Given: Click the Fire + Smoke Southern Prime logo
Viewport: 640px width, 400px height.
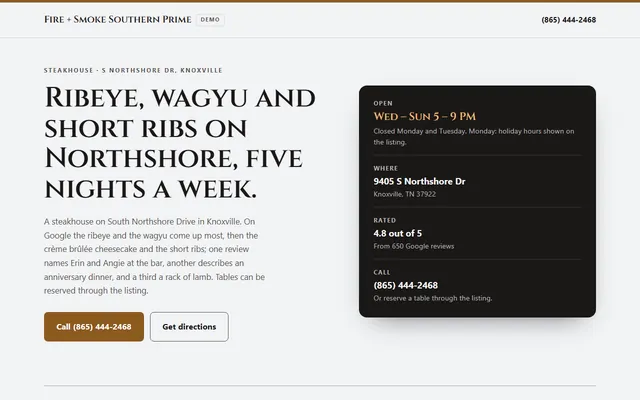Looking at the screenshot, I should pyautogui.click(x=118, y=20).
